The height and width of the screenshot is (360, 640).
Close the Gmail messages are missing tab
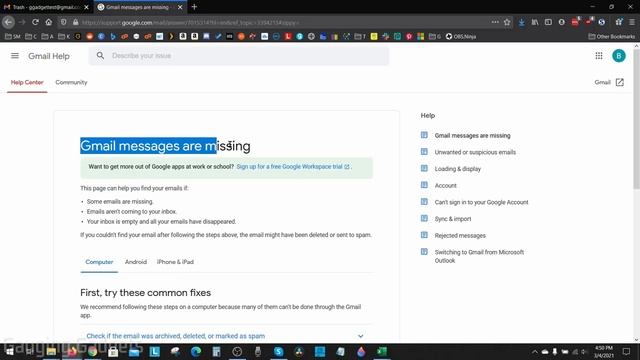pyautogui.click(x=180, y=7)
